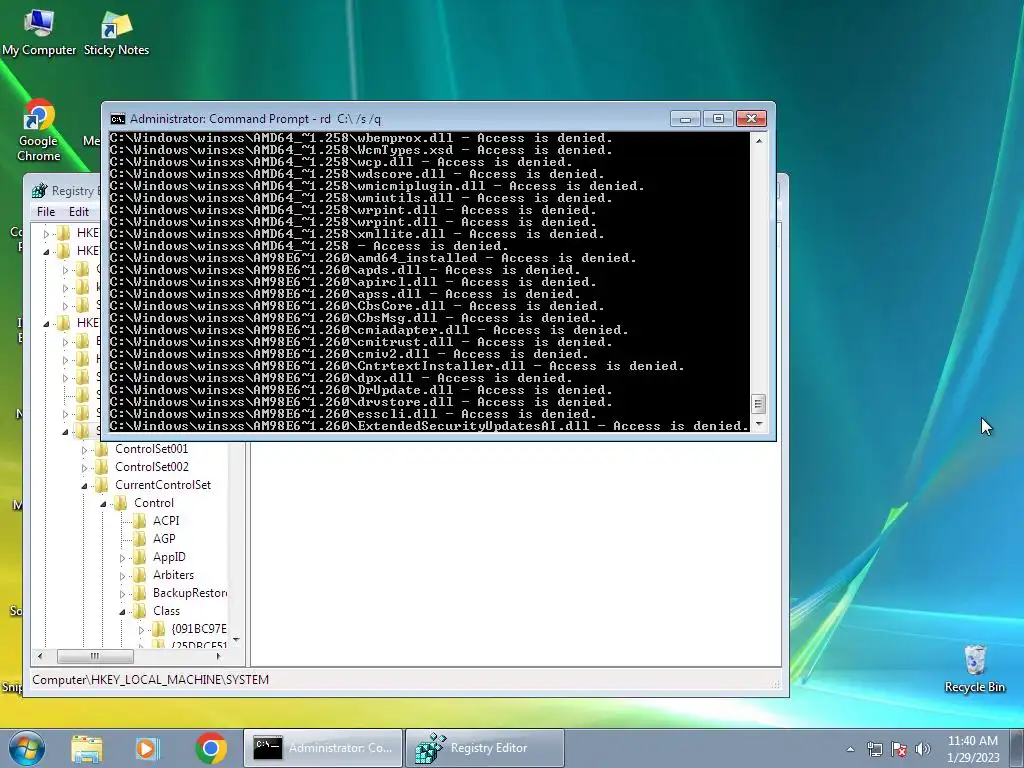Collapse the Class key

point(122,612)
